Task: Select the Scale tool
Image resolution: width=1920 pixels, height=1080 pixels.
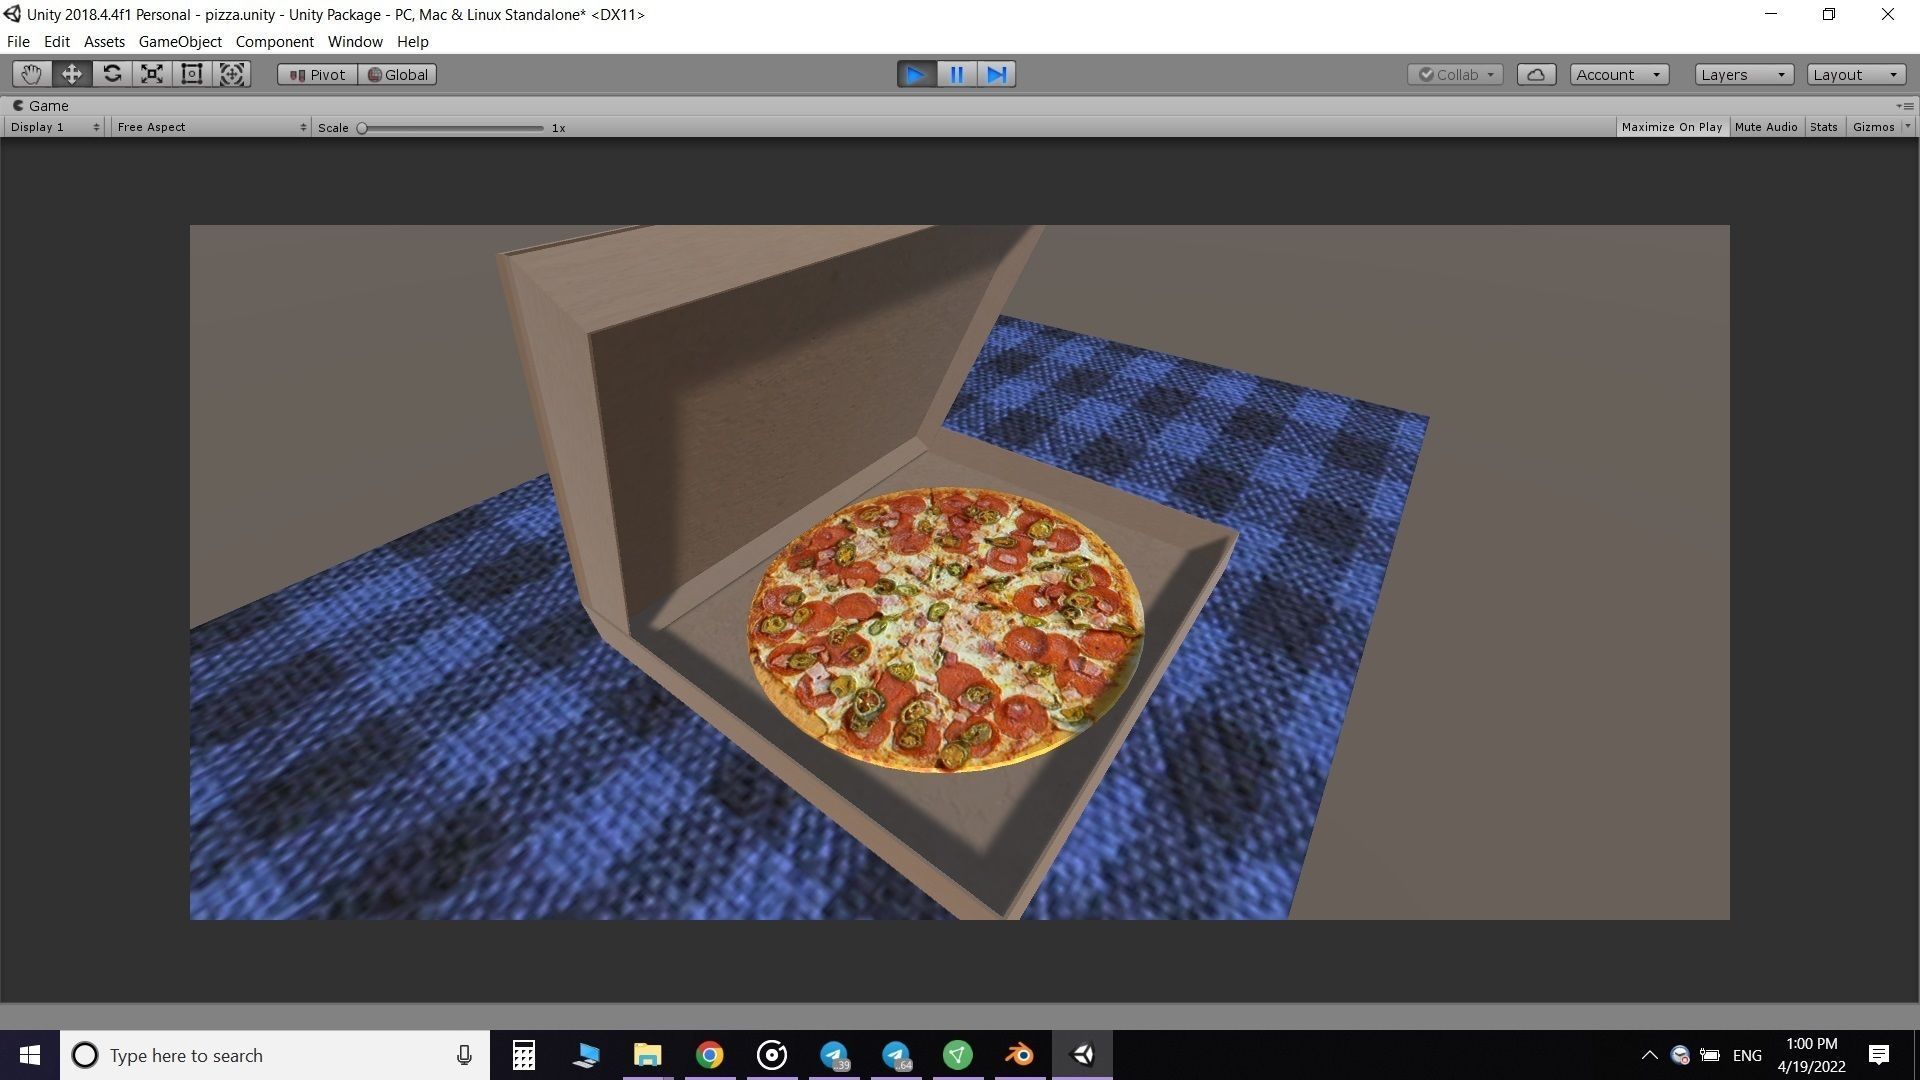Action: point(151,74)
